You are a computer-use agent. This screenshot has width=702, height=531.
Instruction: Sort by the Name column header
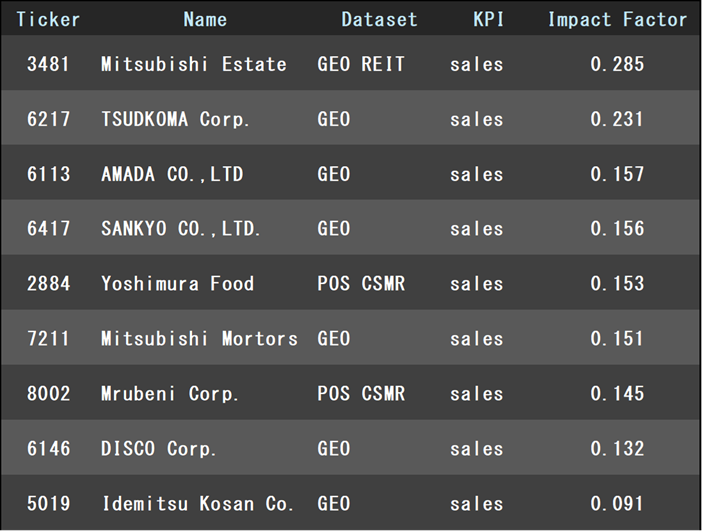[205, 19]
